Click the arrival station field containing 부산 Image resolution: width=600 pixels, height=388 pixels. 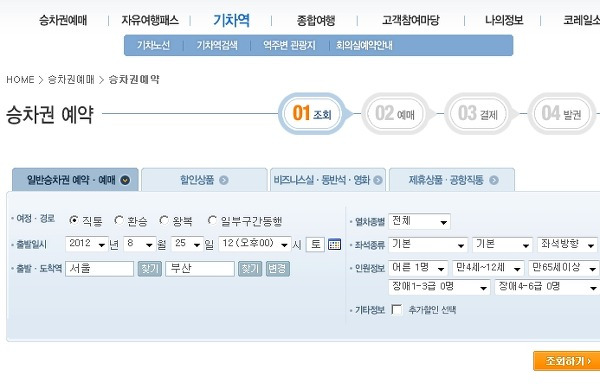coord(200,269)
